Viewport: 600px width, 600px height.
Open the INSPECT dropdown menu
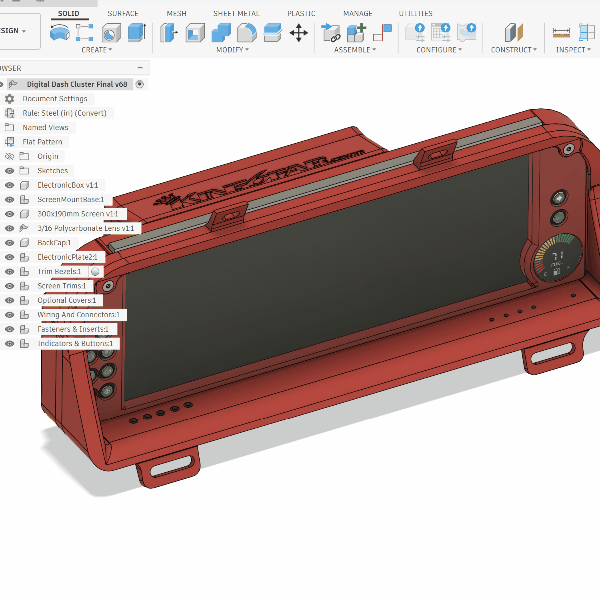tap(573, 50)
